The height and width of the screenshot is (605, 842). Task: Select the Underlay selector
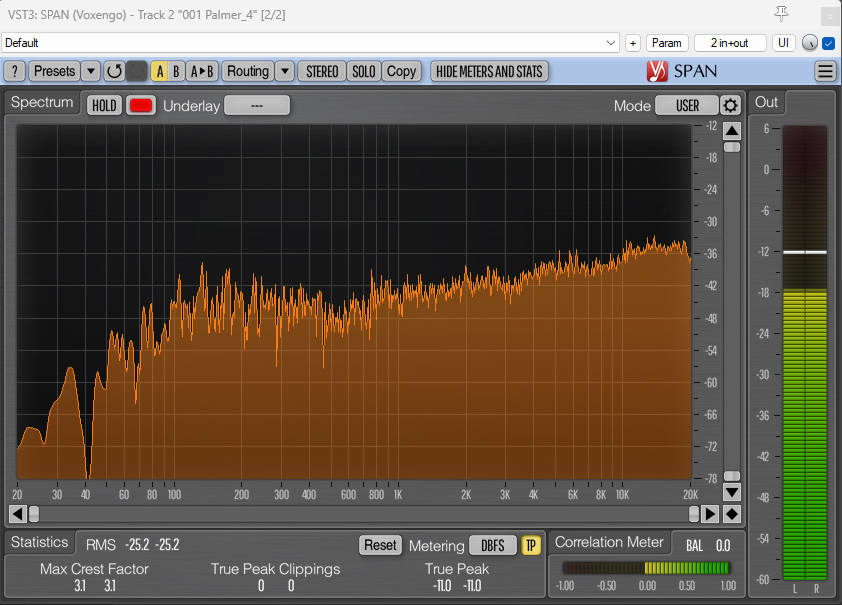pyautogui.click(x=257, y=105)
